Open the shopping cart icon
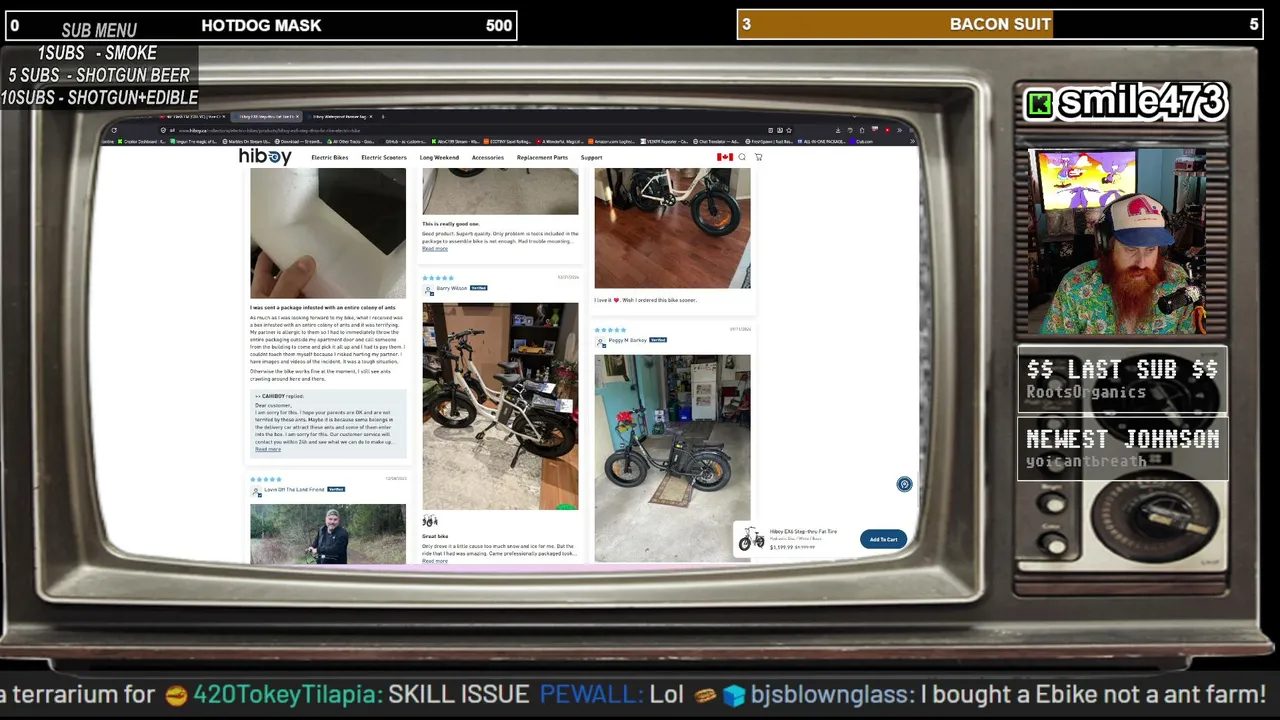The height and width of the screenshot is (720, 1280). 758,157
